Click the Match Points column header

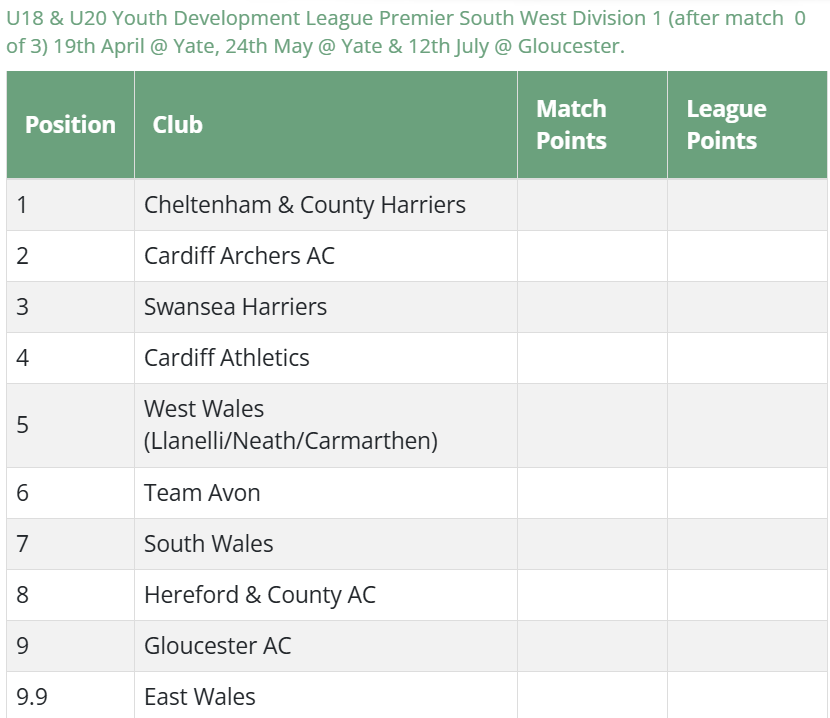[571, 125]
